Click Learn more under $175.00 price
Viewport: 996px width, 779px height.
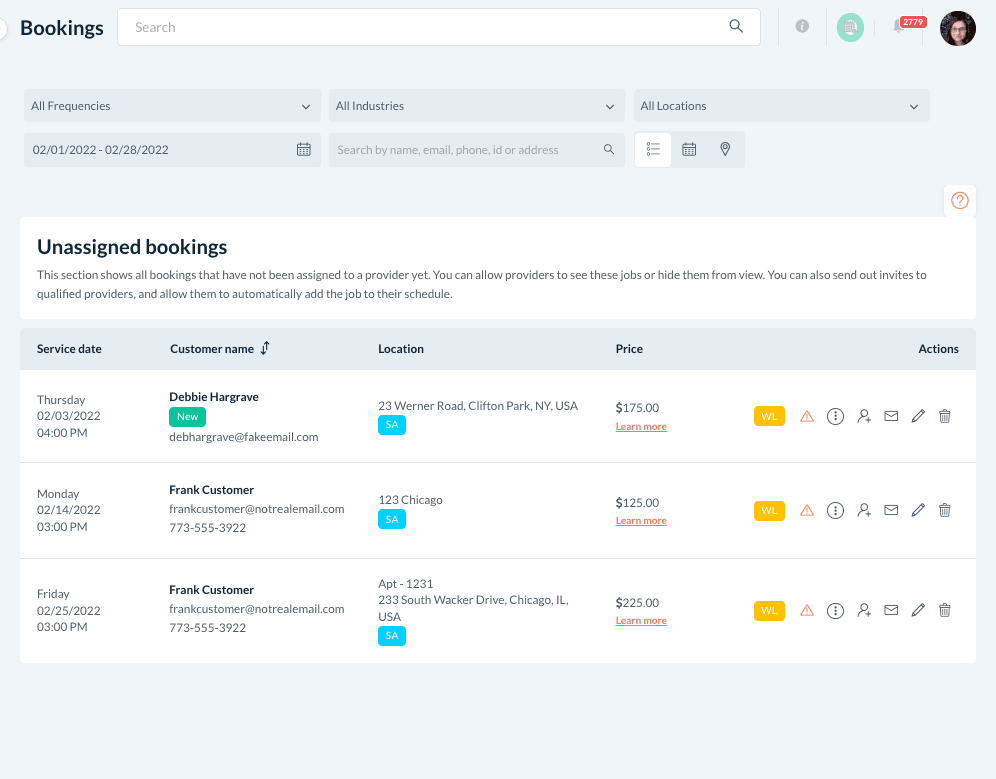pos(641,427)
